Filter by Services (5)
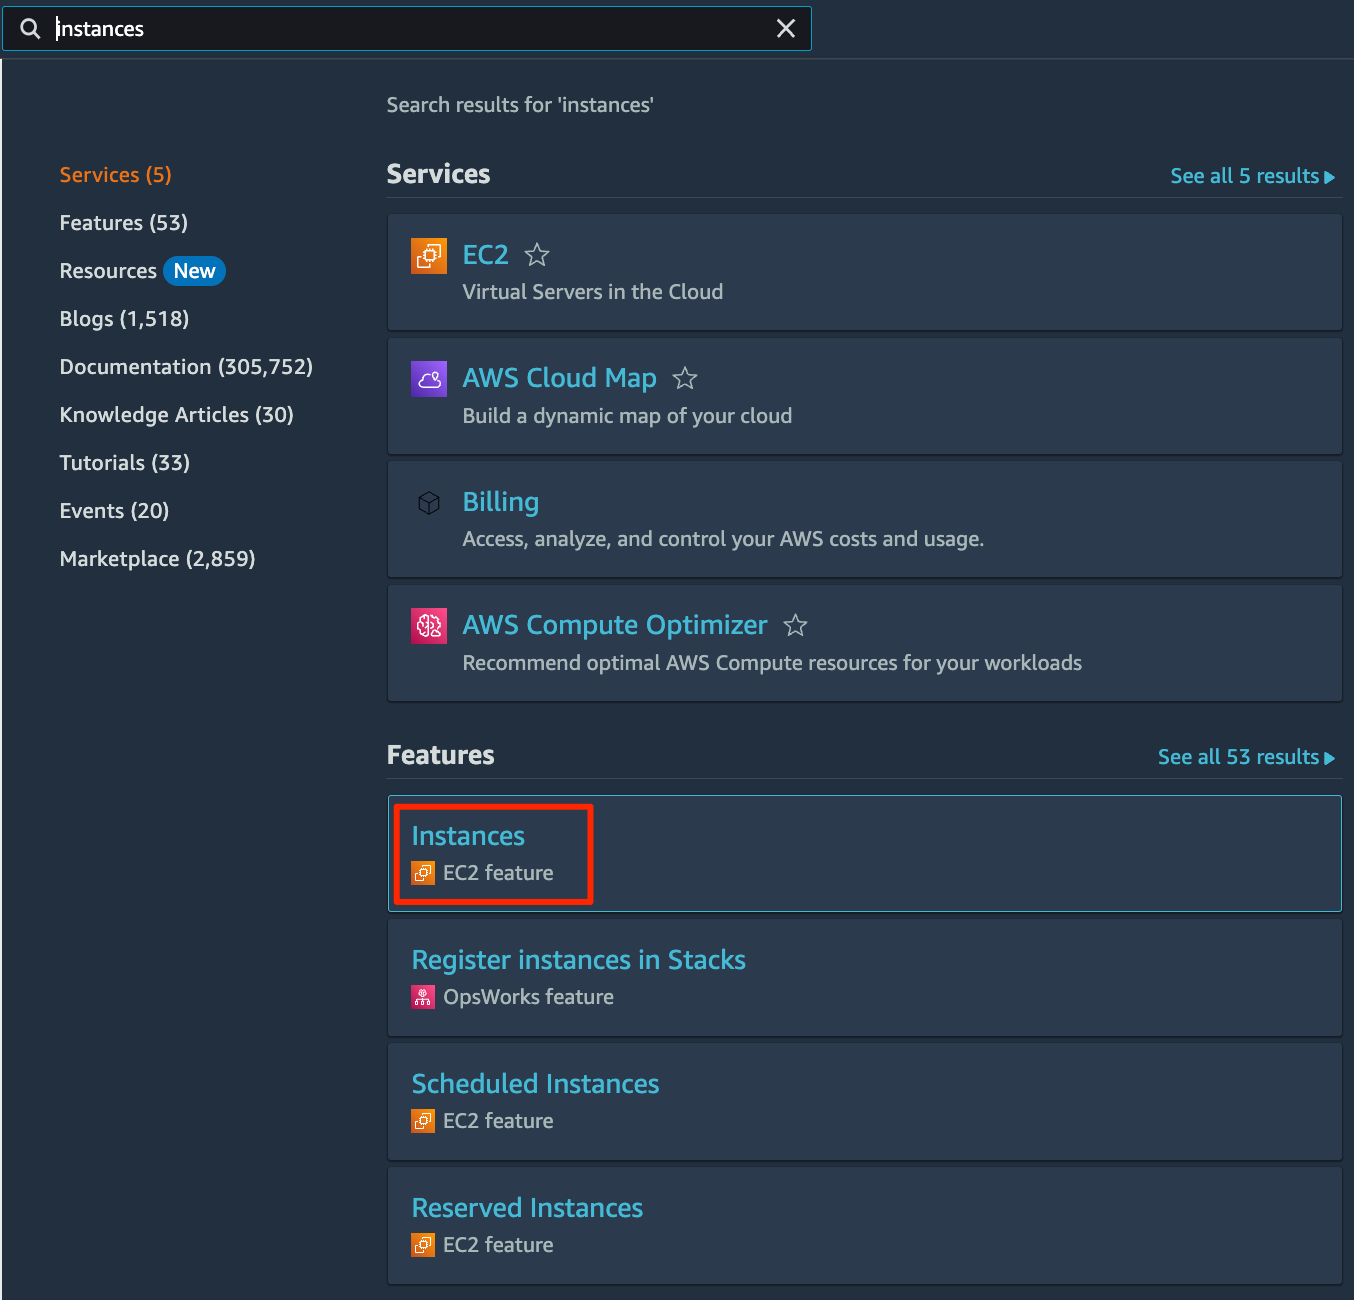1354x1300 pixels. [x=116, y=175]
